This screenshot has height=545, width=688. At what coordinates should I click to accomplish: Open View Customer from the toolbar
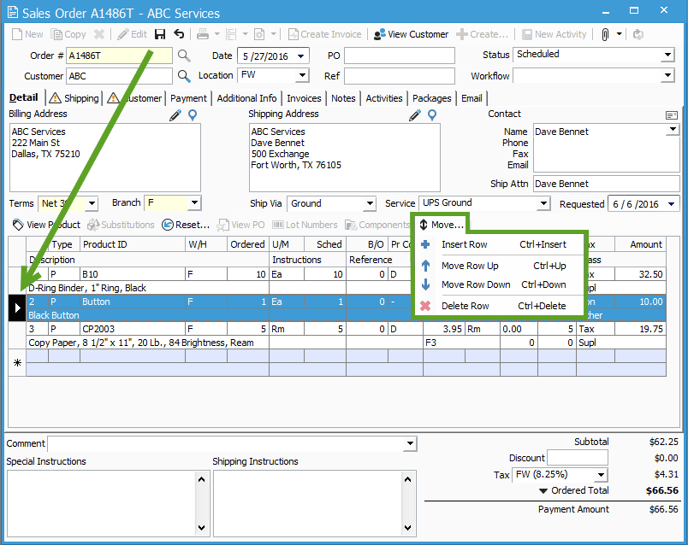(411, 34)
